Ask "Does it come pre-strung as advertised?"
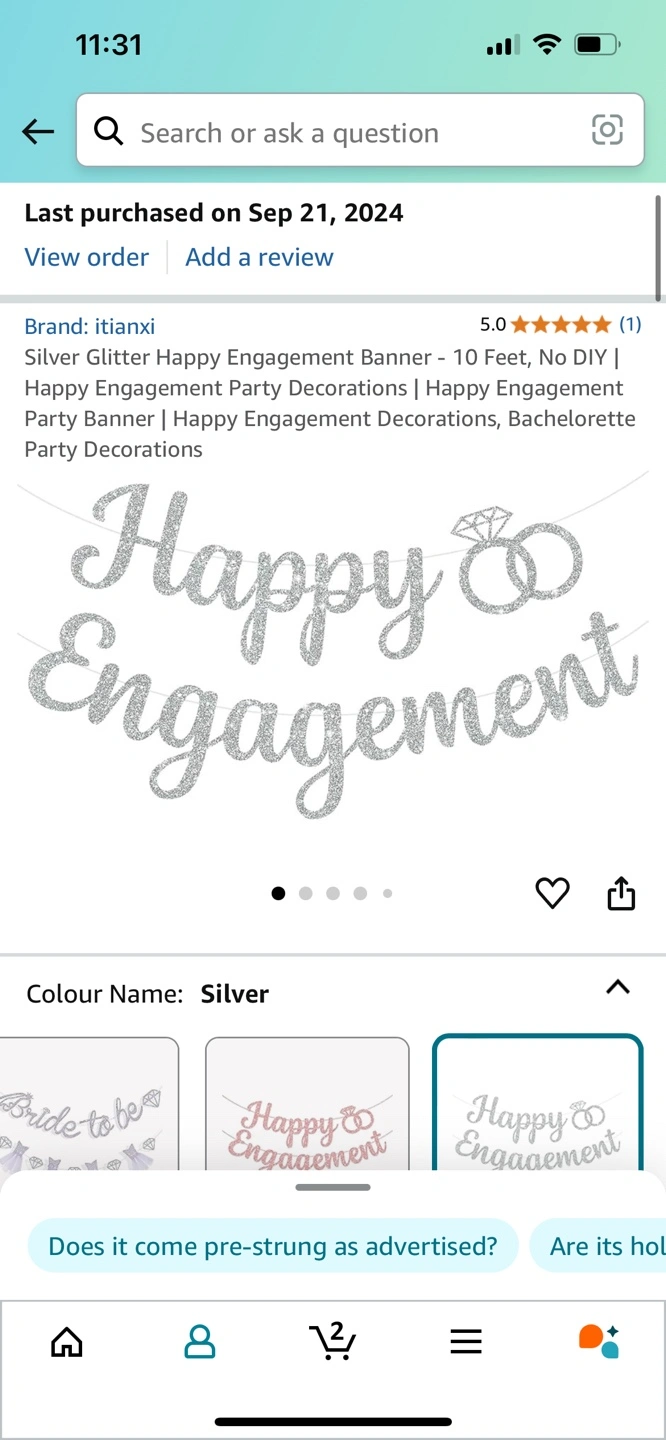 [x=273, y=1246]
